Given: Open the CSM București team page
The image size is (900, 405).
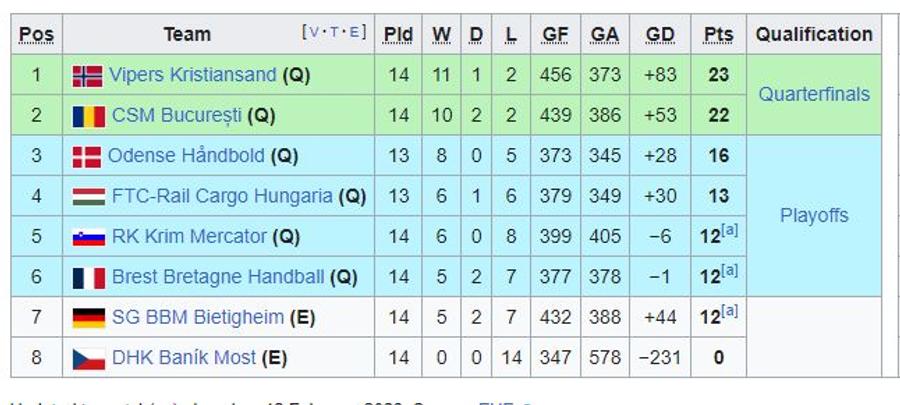Looking at the screenshot, I should pos(177,115).
